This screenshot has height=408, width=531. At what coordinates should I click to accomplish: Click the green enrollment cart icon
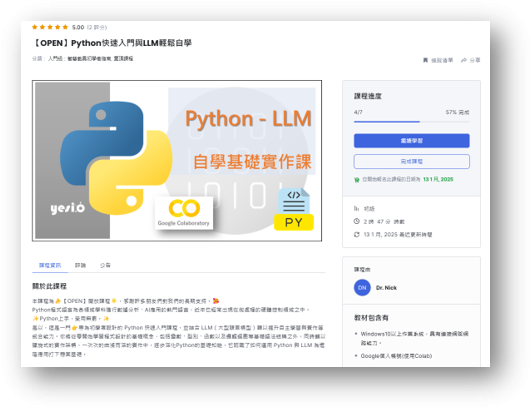click(357, 179)
